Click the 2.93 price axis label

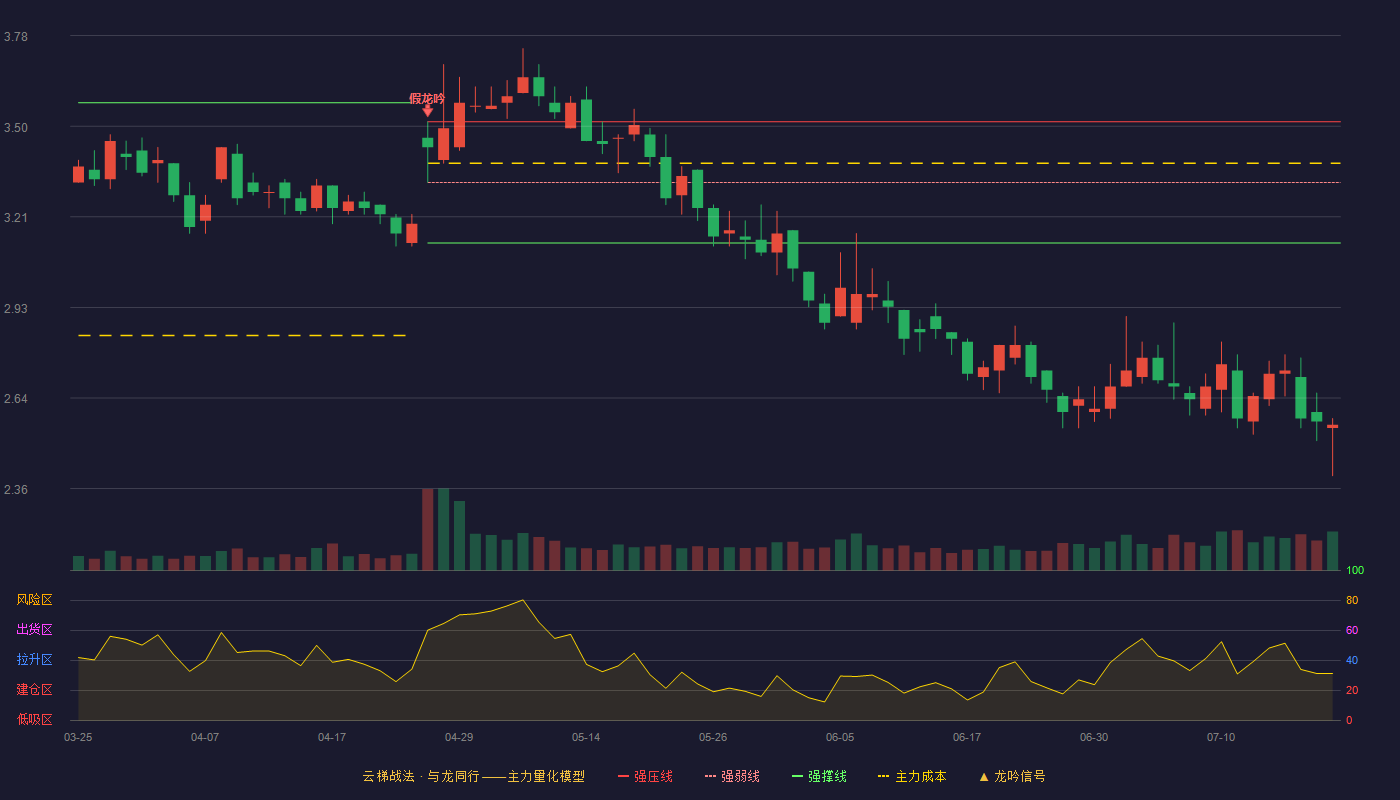16,309
